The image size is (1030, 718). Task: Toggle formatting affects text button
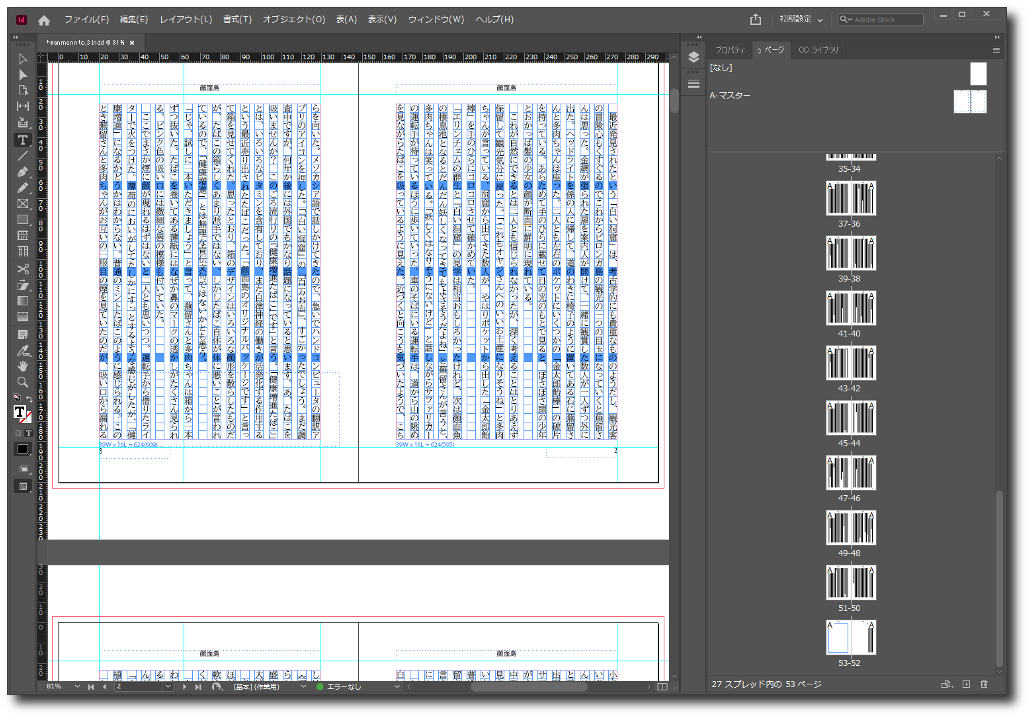[27, 432]
